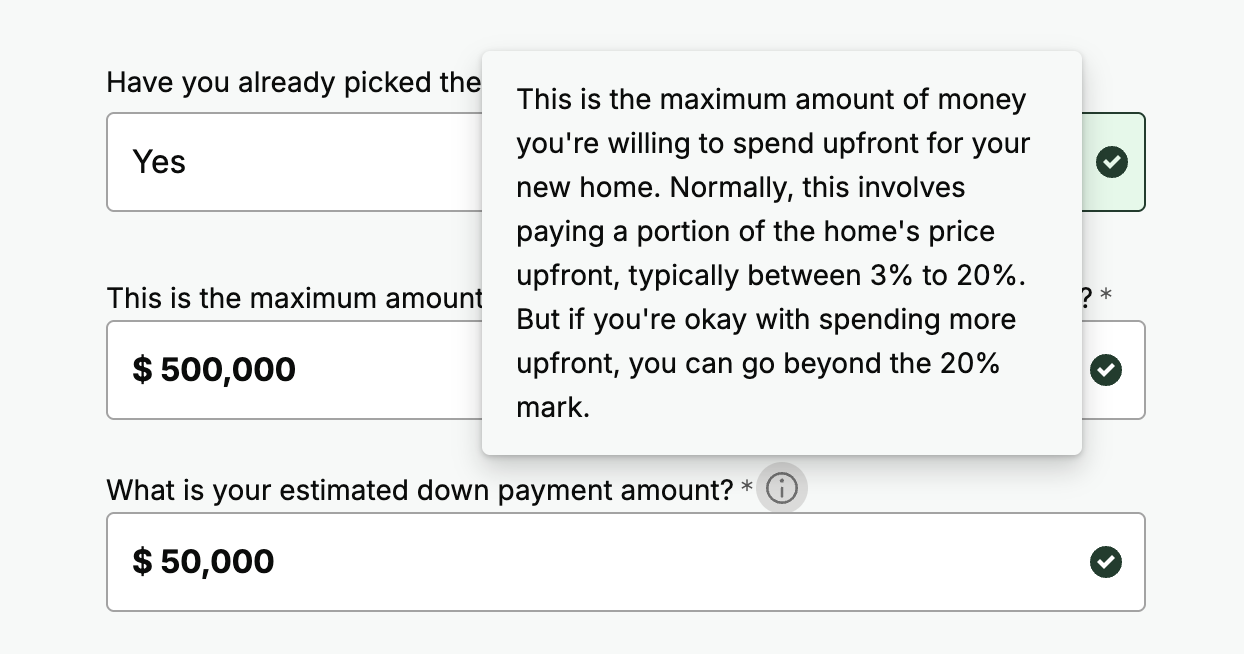The image size is (1244, 654).
Task: Click the asterisk right of the info tooltip
Action: pyautogui.click(x=1105, y=297)
